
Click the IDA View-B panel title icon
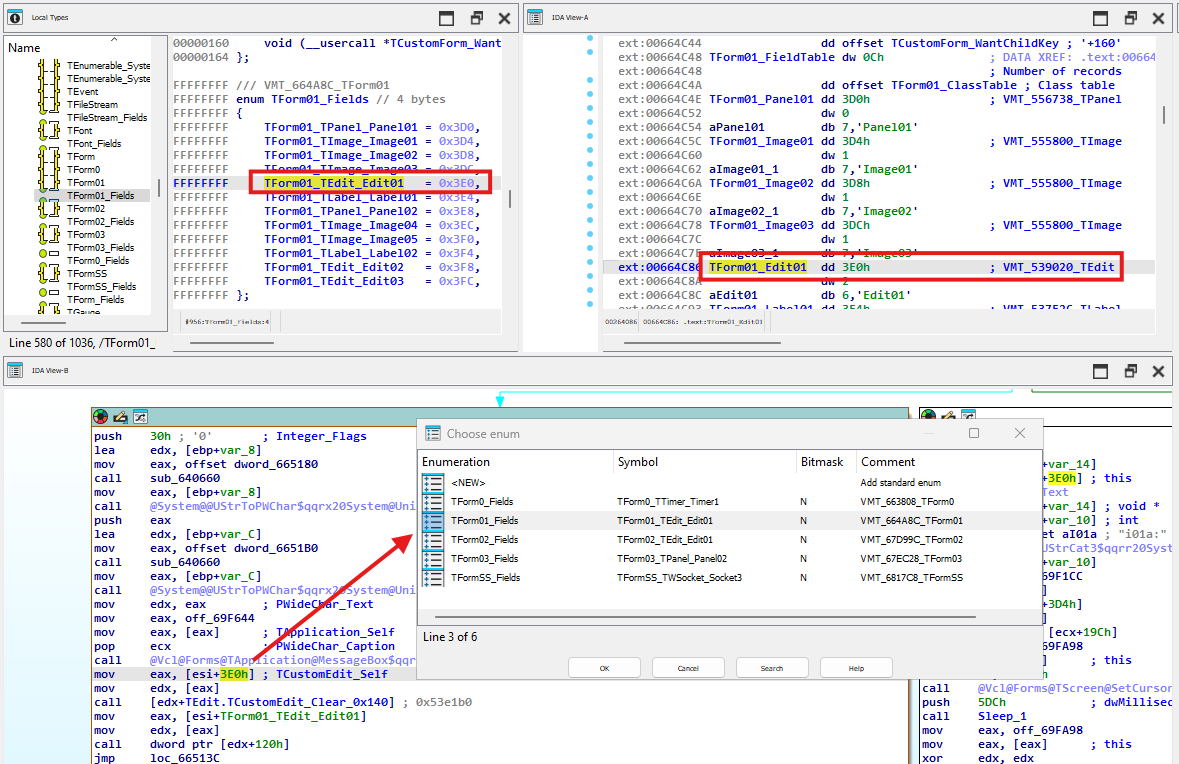pos(15,371)
